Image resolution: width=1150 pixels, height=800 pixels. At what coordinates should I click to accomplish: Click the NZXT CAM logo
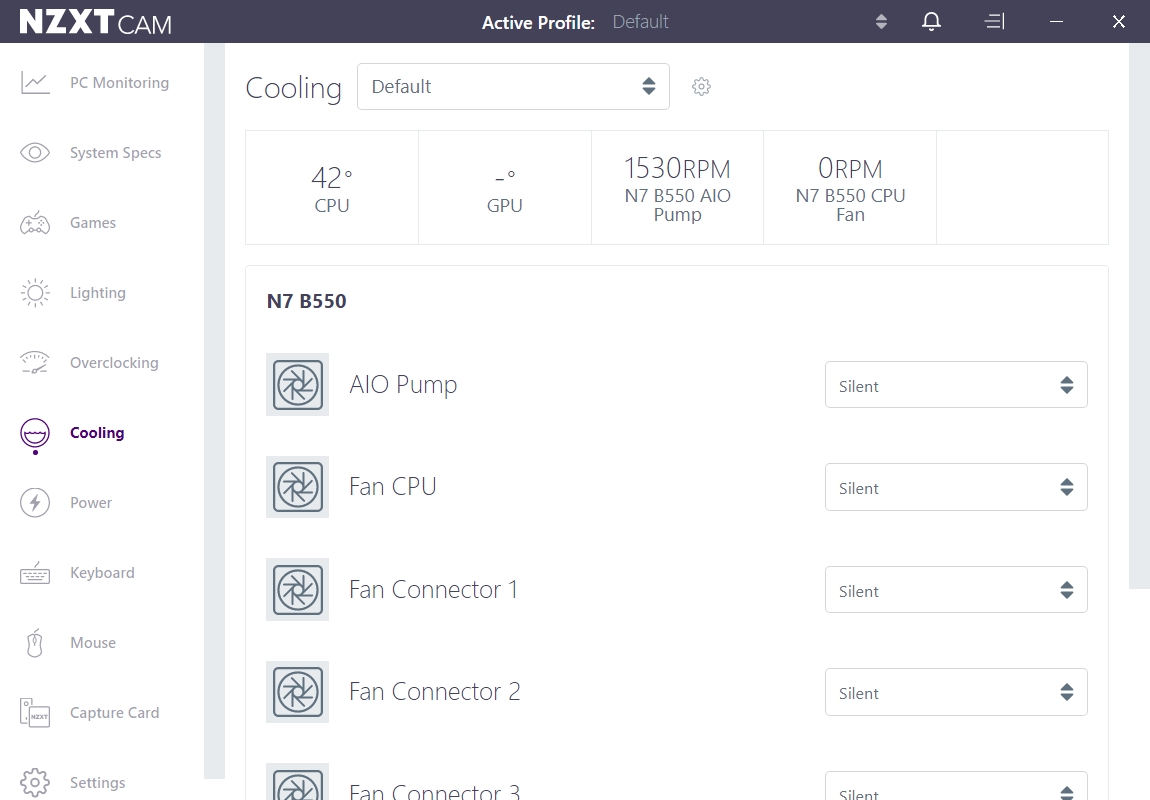[95, 21]
